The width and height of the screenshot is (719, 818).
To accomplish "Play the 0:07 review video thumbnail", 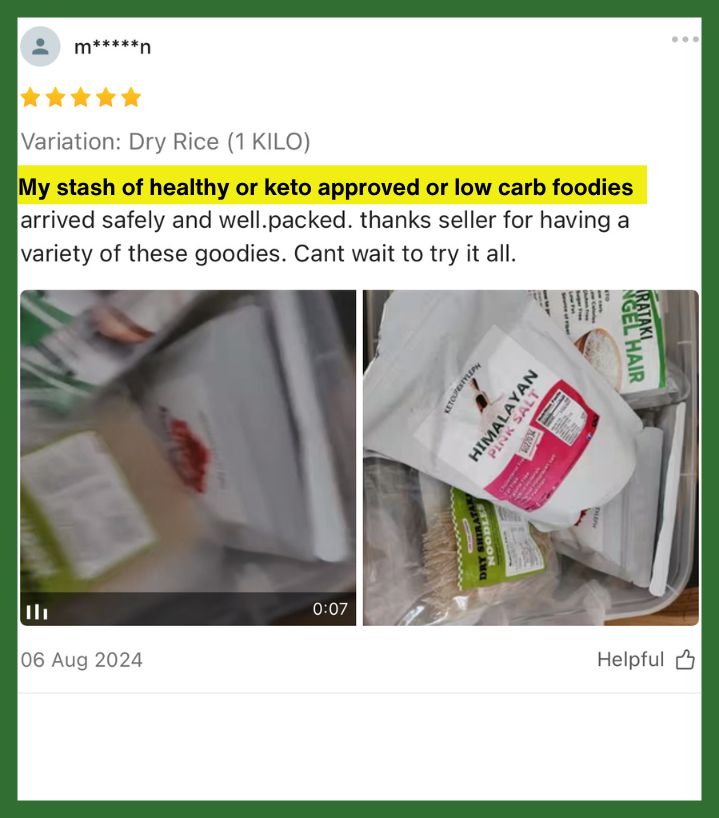I will [188, 458].
